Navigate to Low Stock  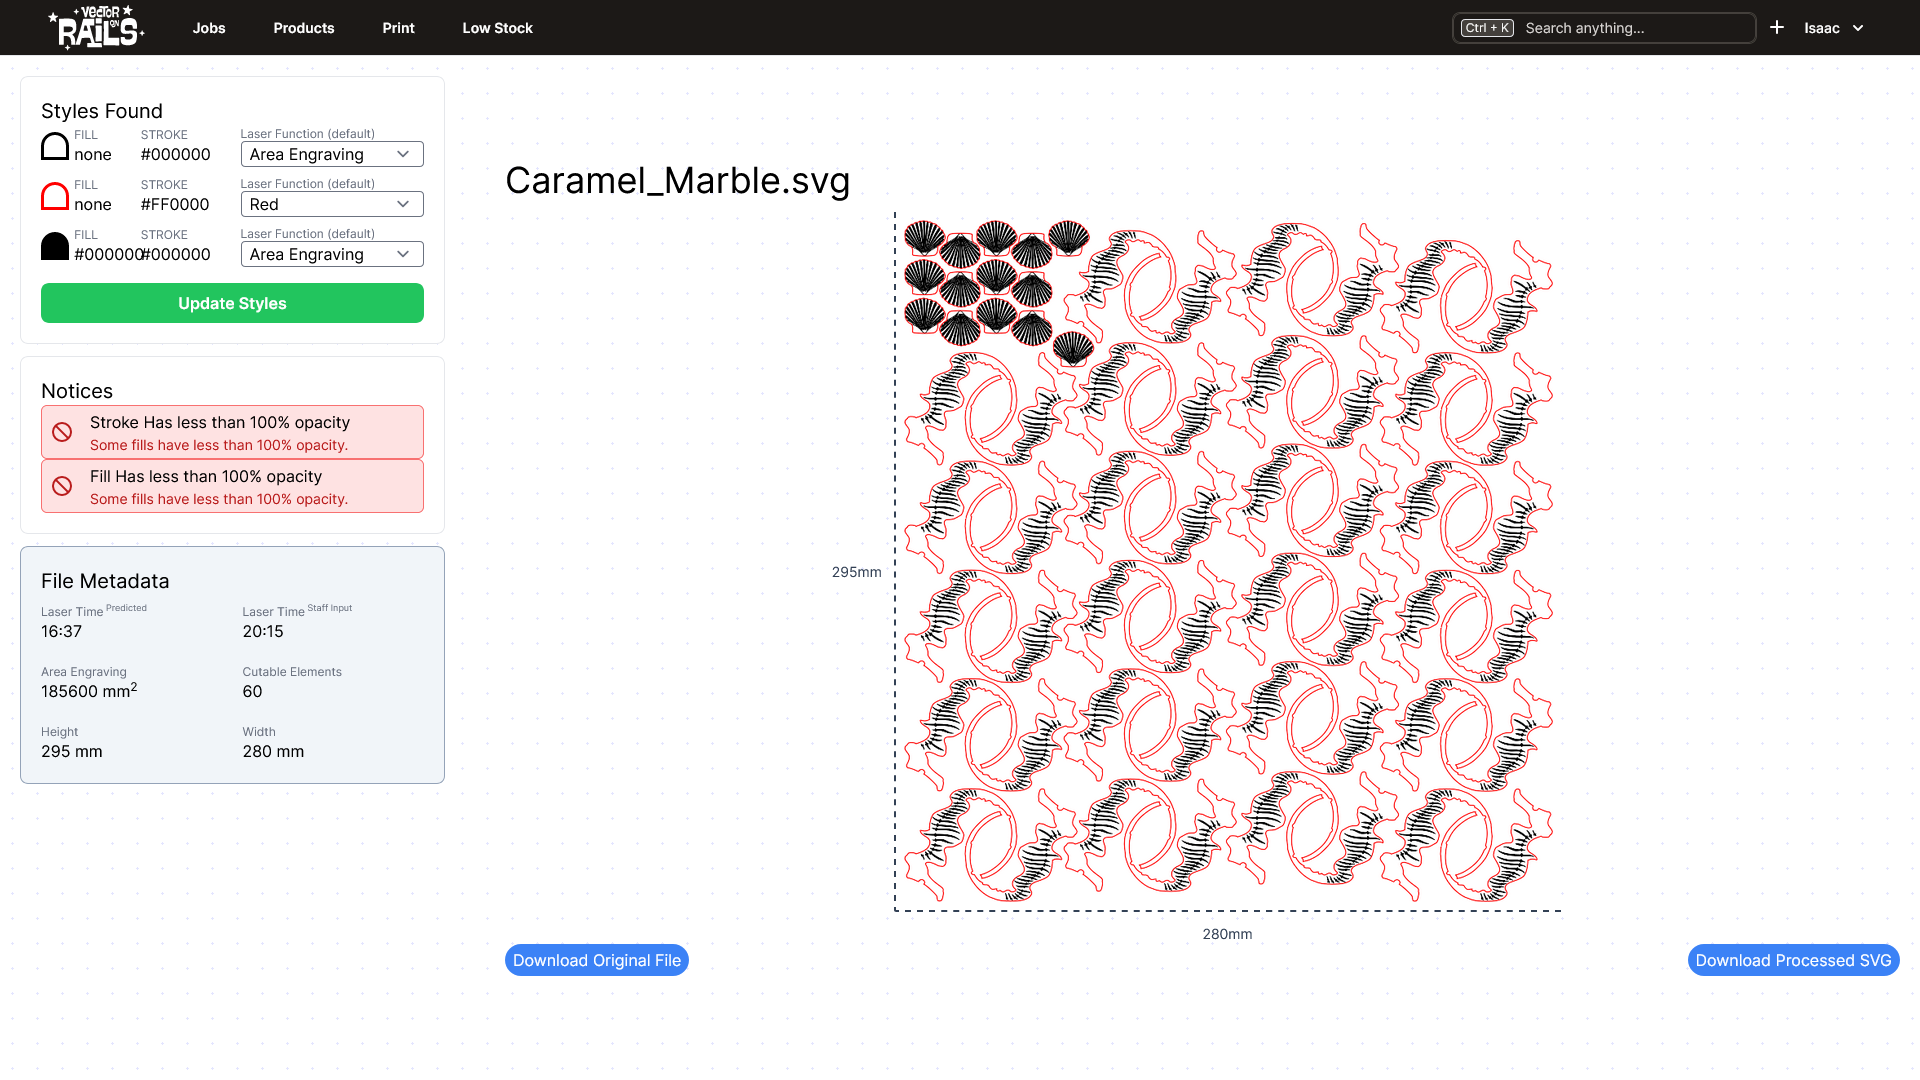497,28
